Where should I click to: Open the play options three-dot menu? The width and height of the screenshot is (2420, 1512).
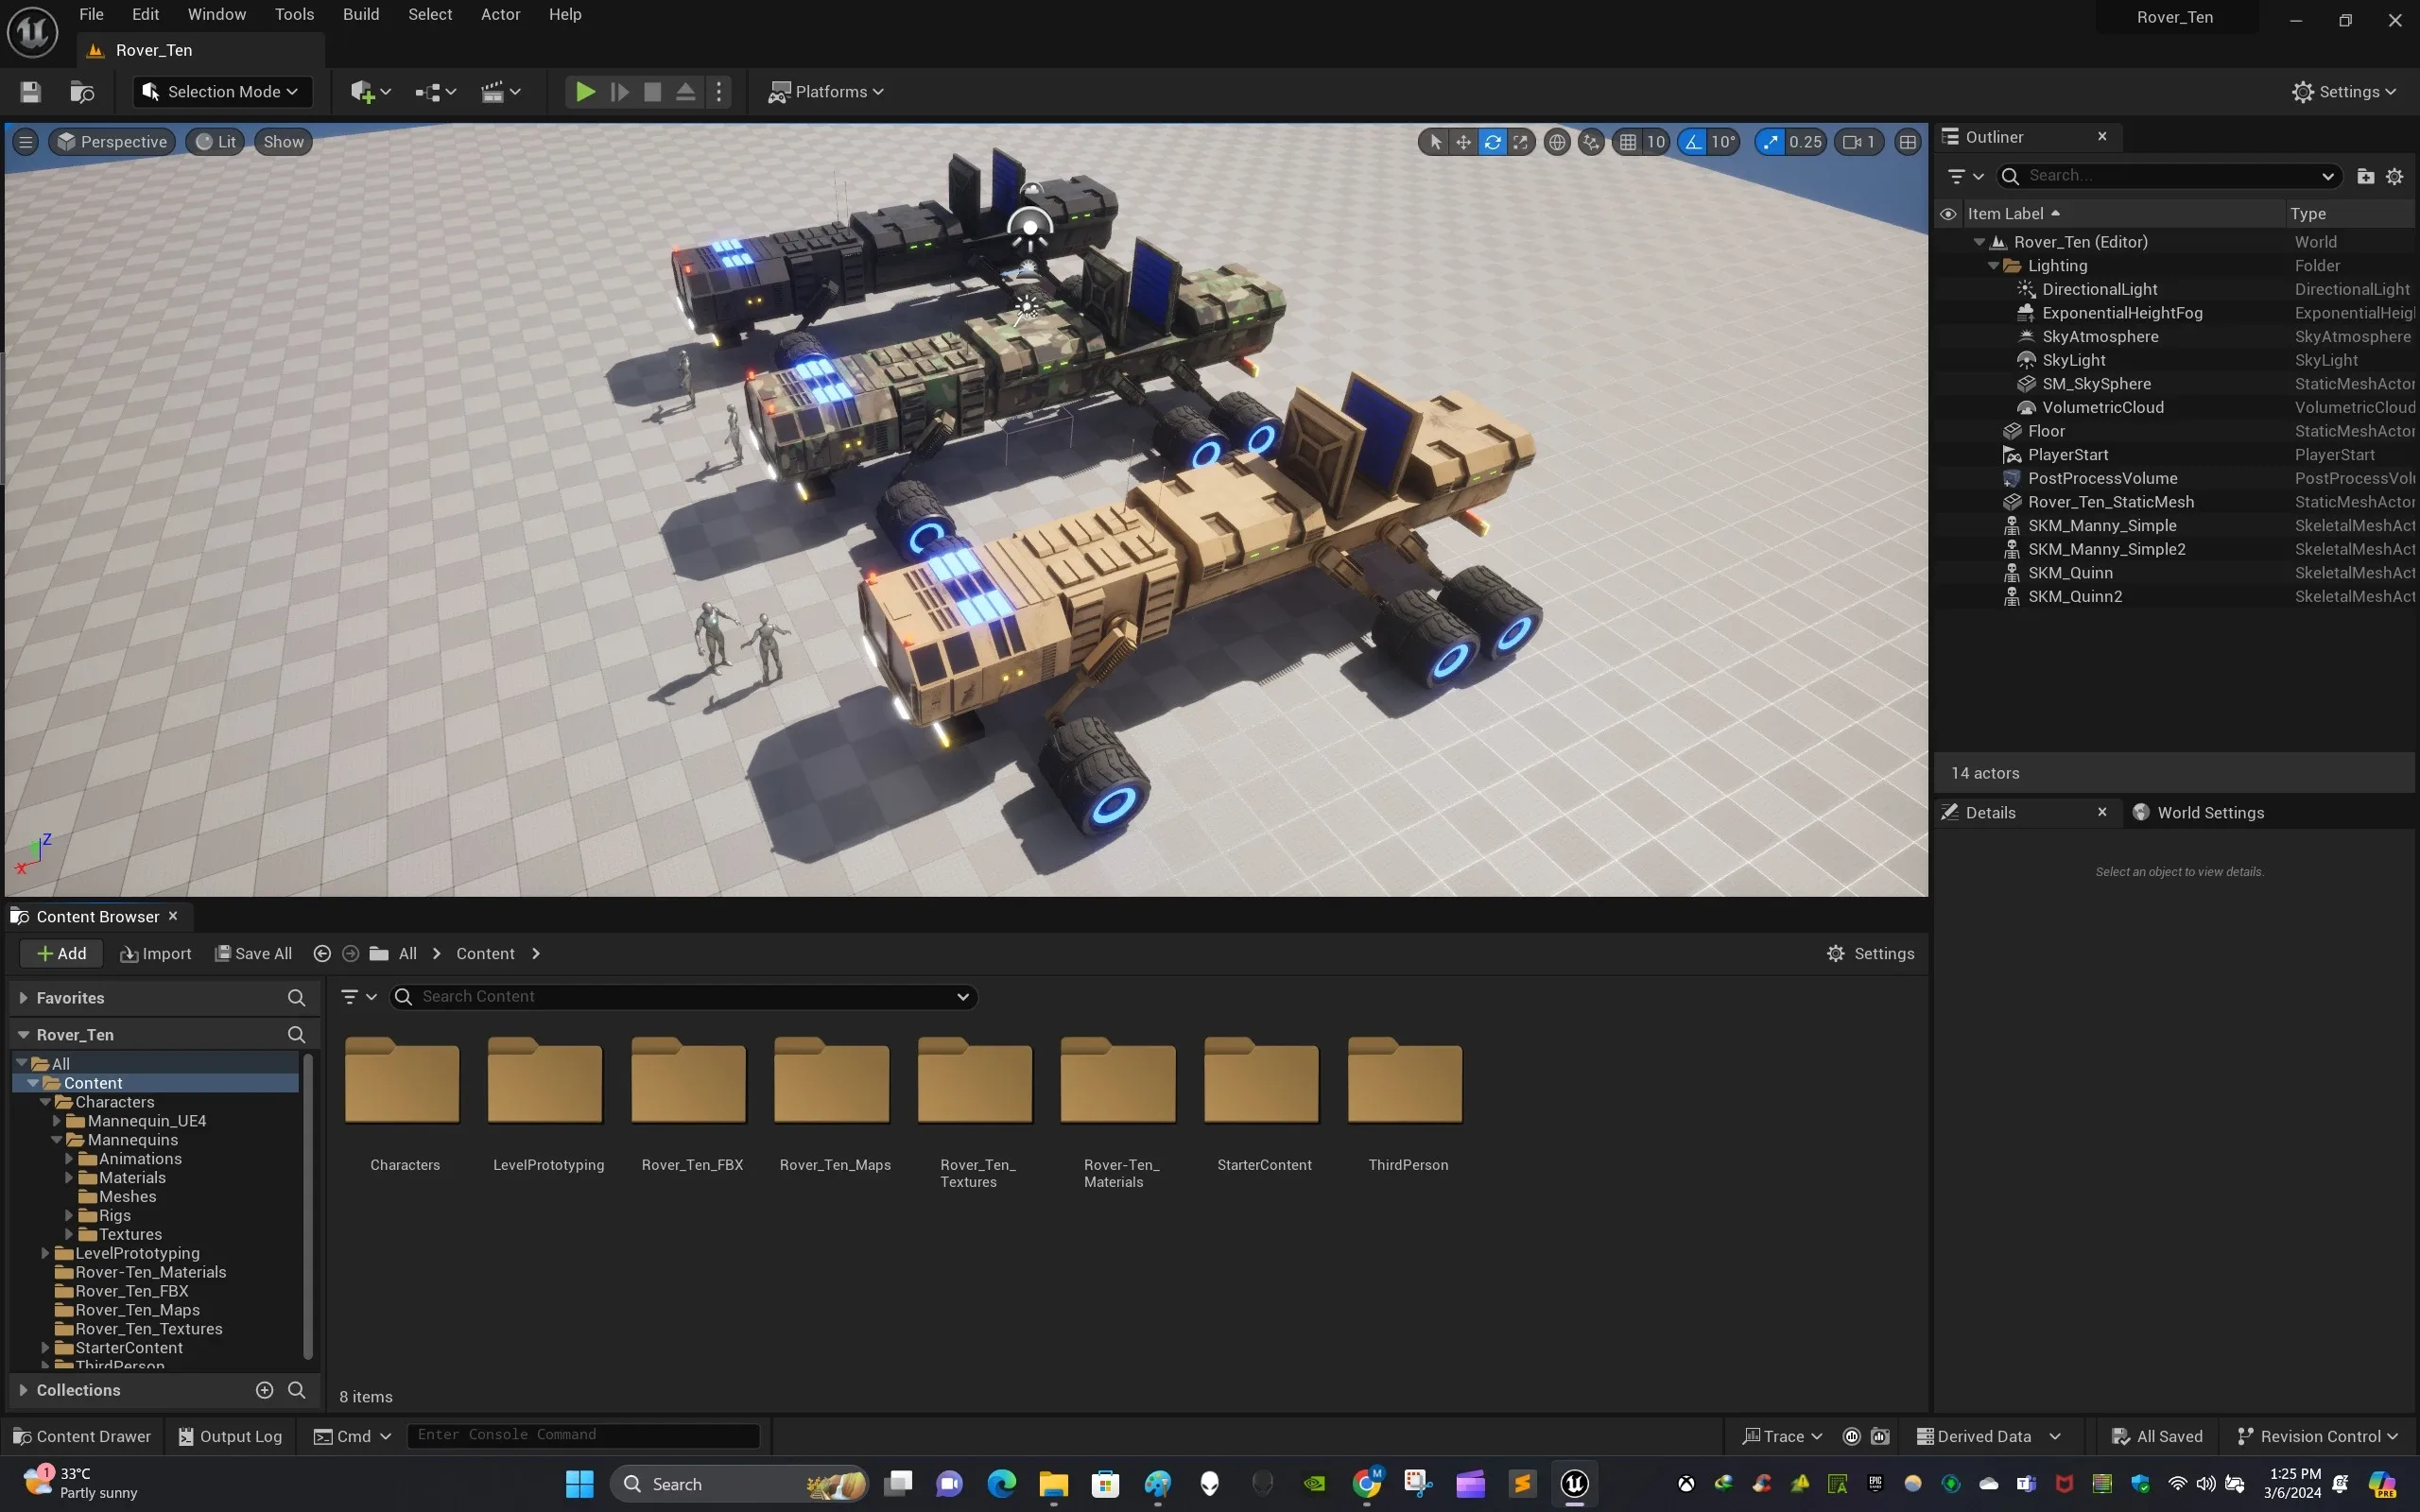[x=719, y=92]
